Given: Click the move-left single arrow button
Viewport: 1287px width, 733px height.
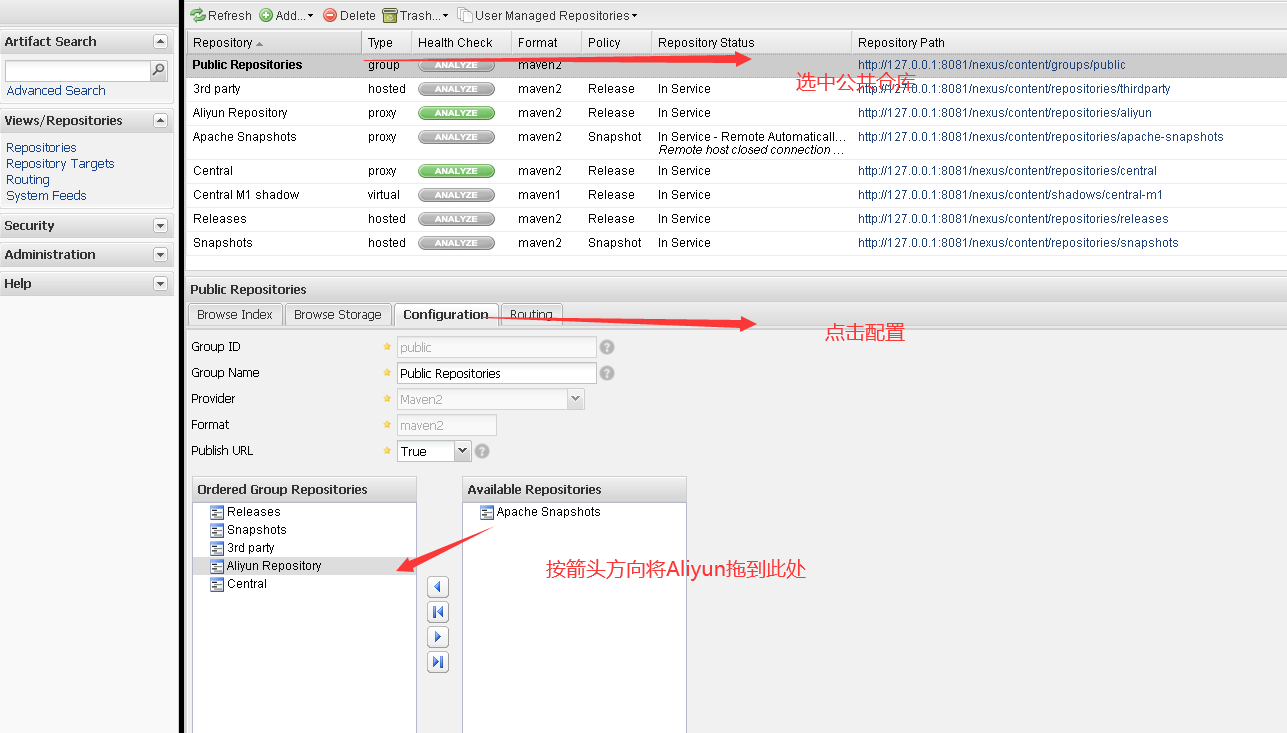Looking at the screenshot, I should tap(437, 587).
